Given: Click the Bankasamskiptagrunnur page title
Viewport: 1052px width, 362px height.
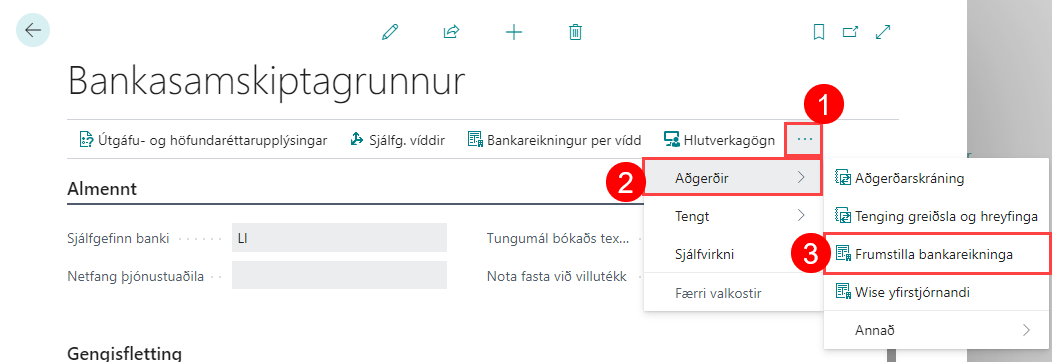Looking at the screenshot, I should click(x=267, y=82).
